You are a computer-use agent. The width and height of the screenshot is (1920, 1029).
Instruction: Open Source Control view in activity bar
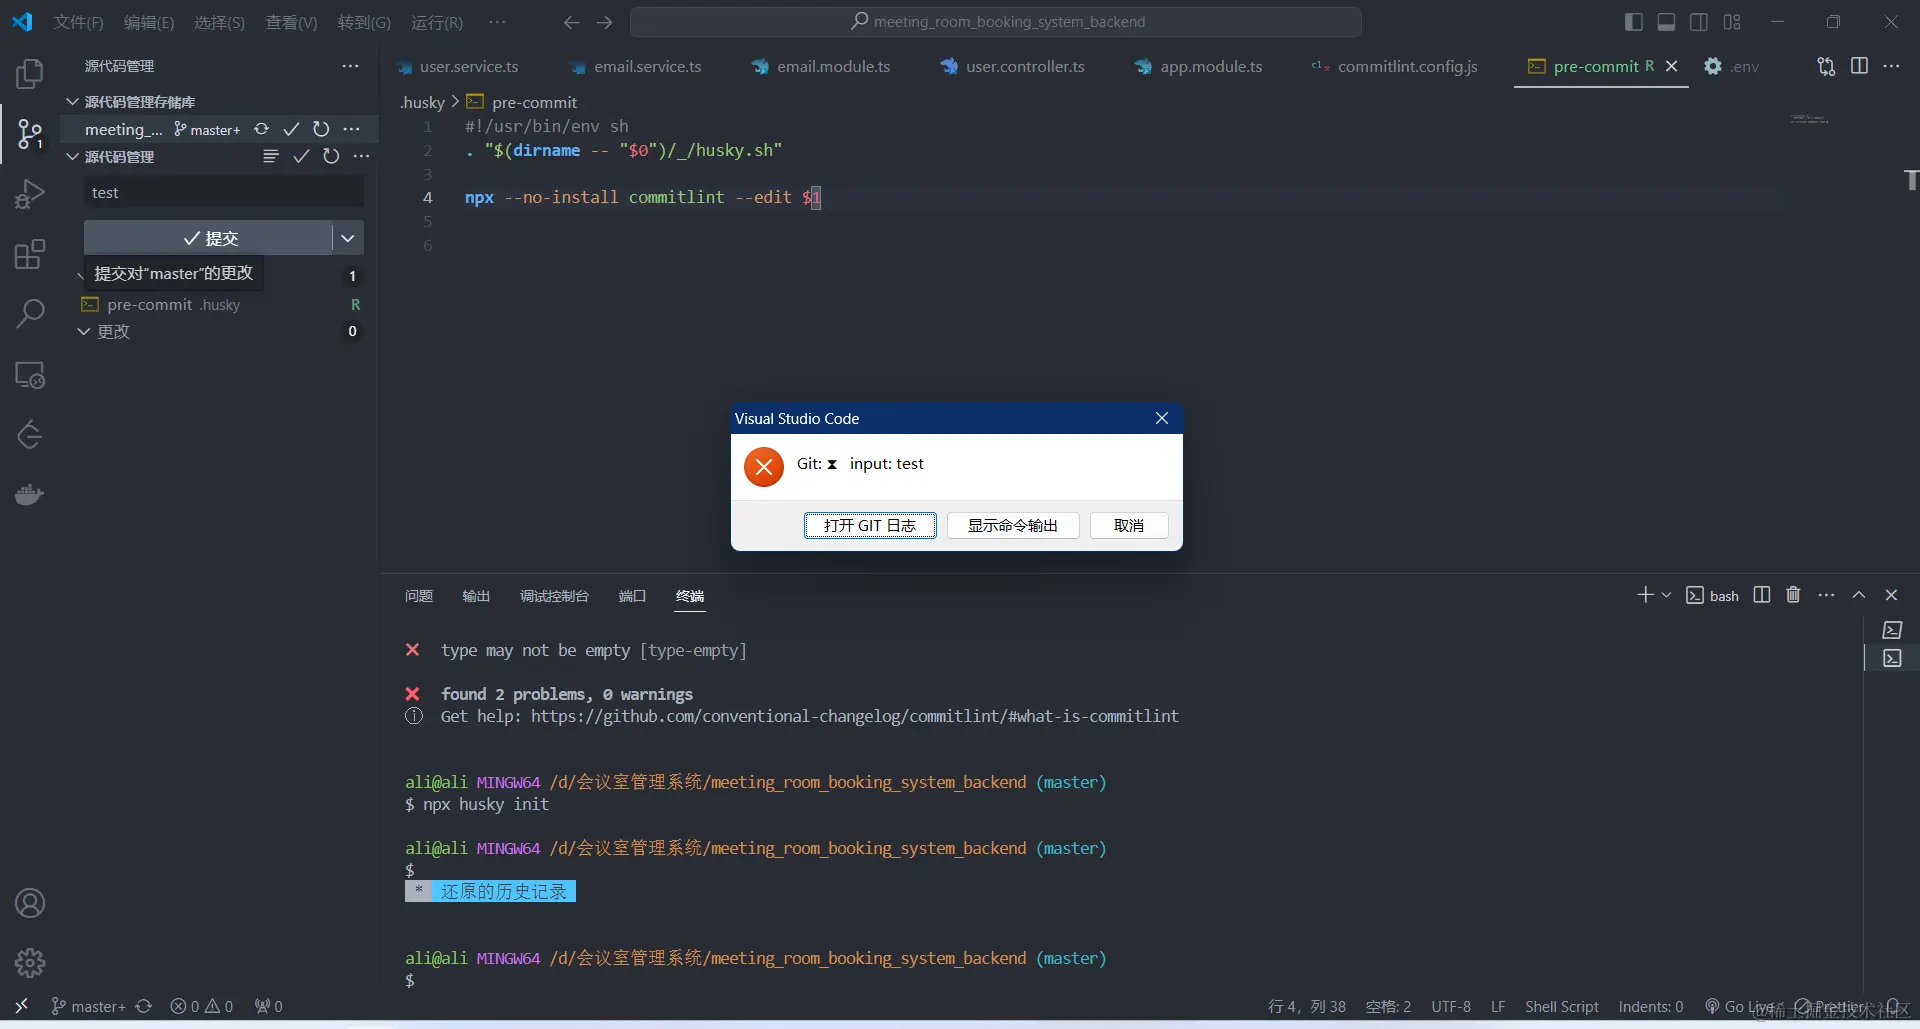coord(30,134)
